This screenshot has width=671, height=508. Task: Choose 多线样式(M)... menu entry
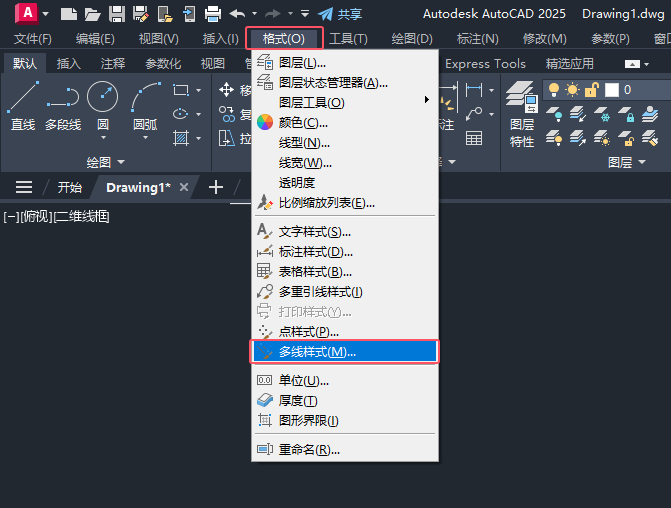click(x=345, y=352)
